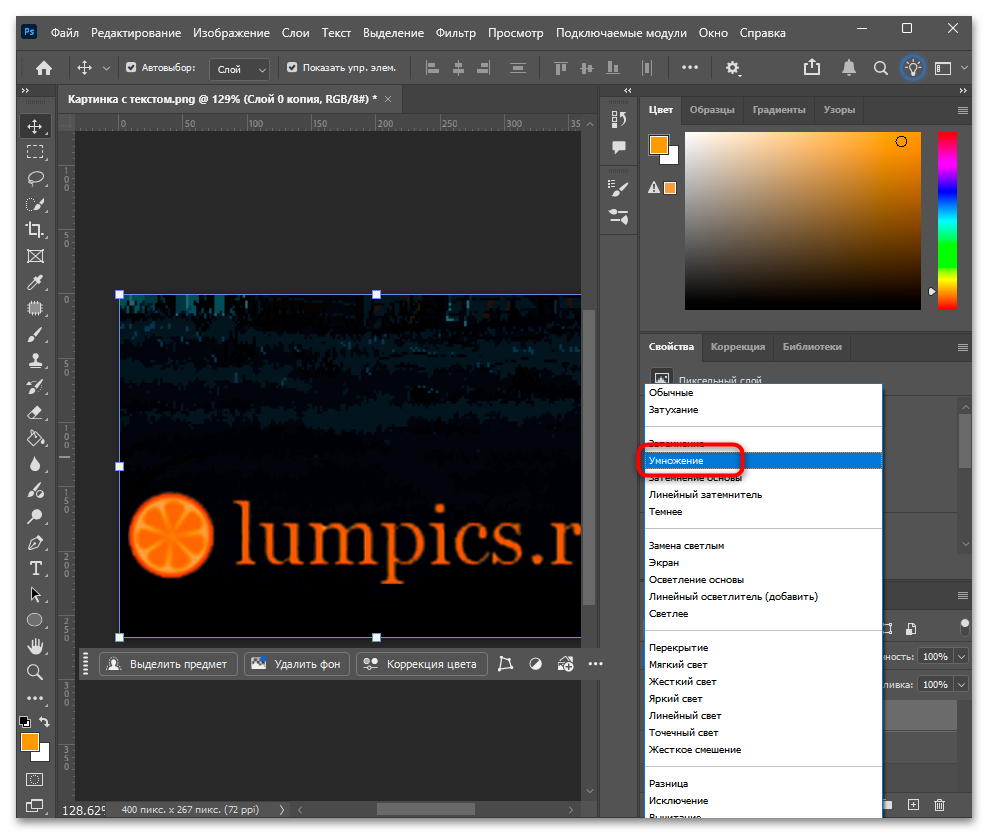Select the Lasso tool
Viewport: 988px width, 834px height.
pos(35,178)
